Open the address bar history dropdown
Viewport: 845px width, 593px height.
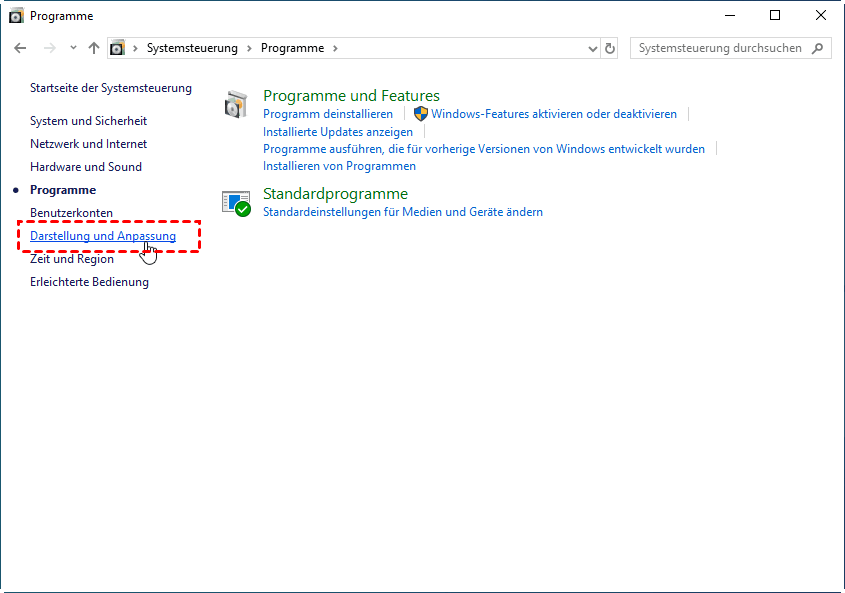pos(593,49)
